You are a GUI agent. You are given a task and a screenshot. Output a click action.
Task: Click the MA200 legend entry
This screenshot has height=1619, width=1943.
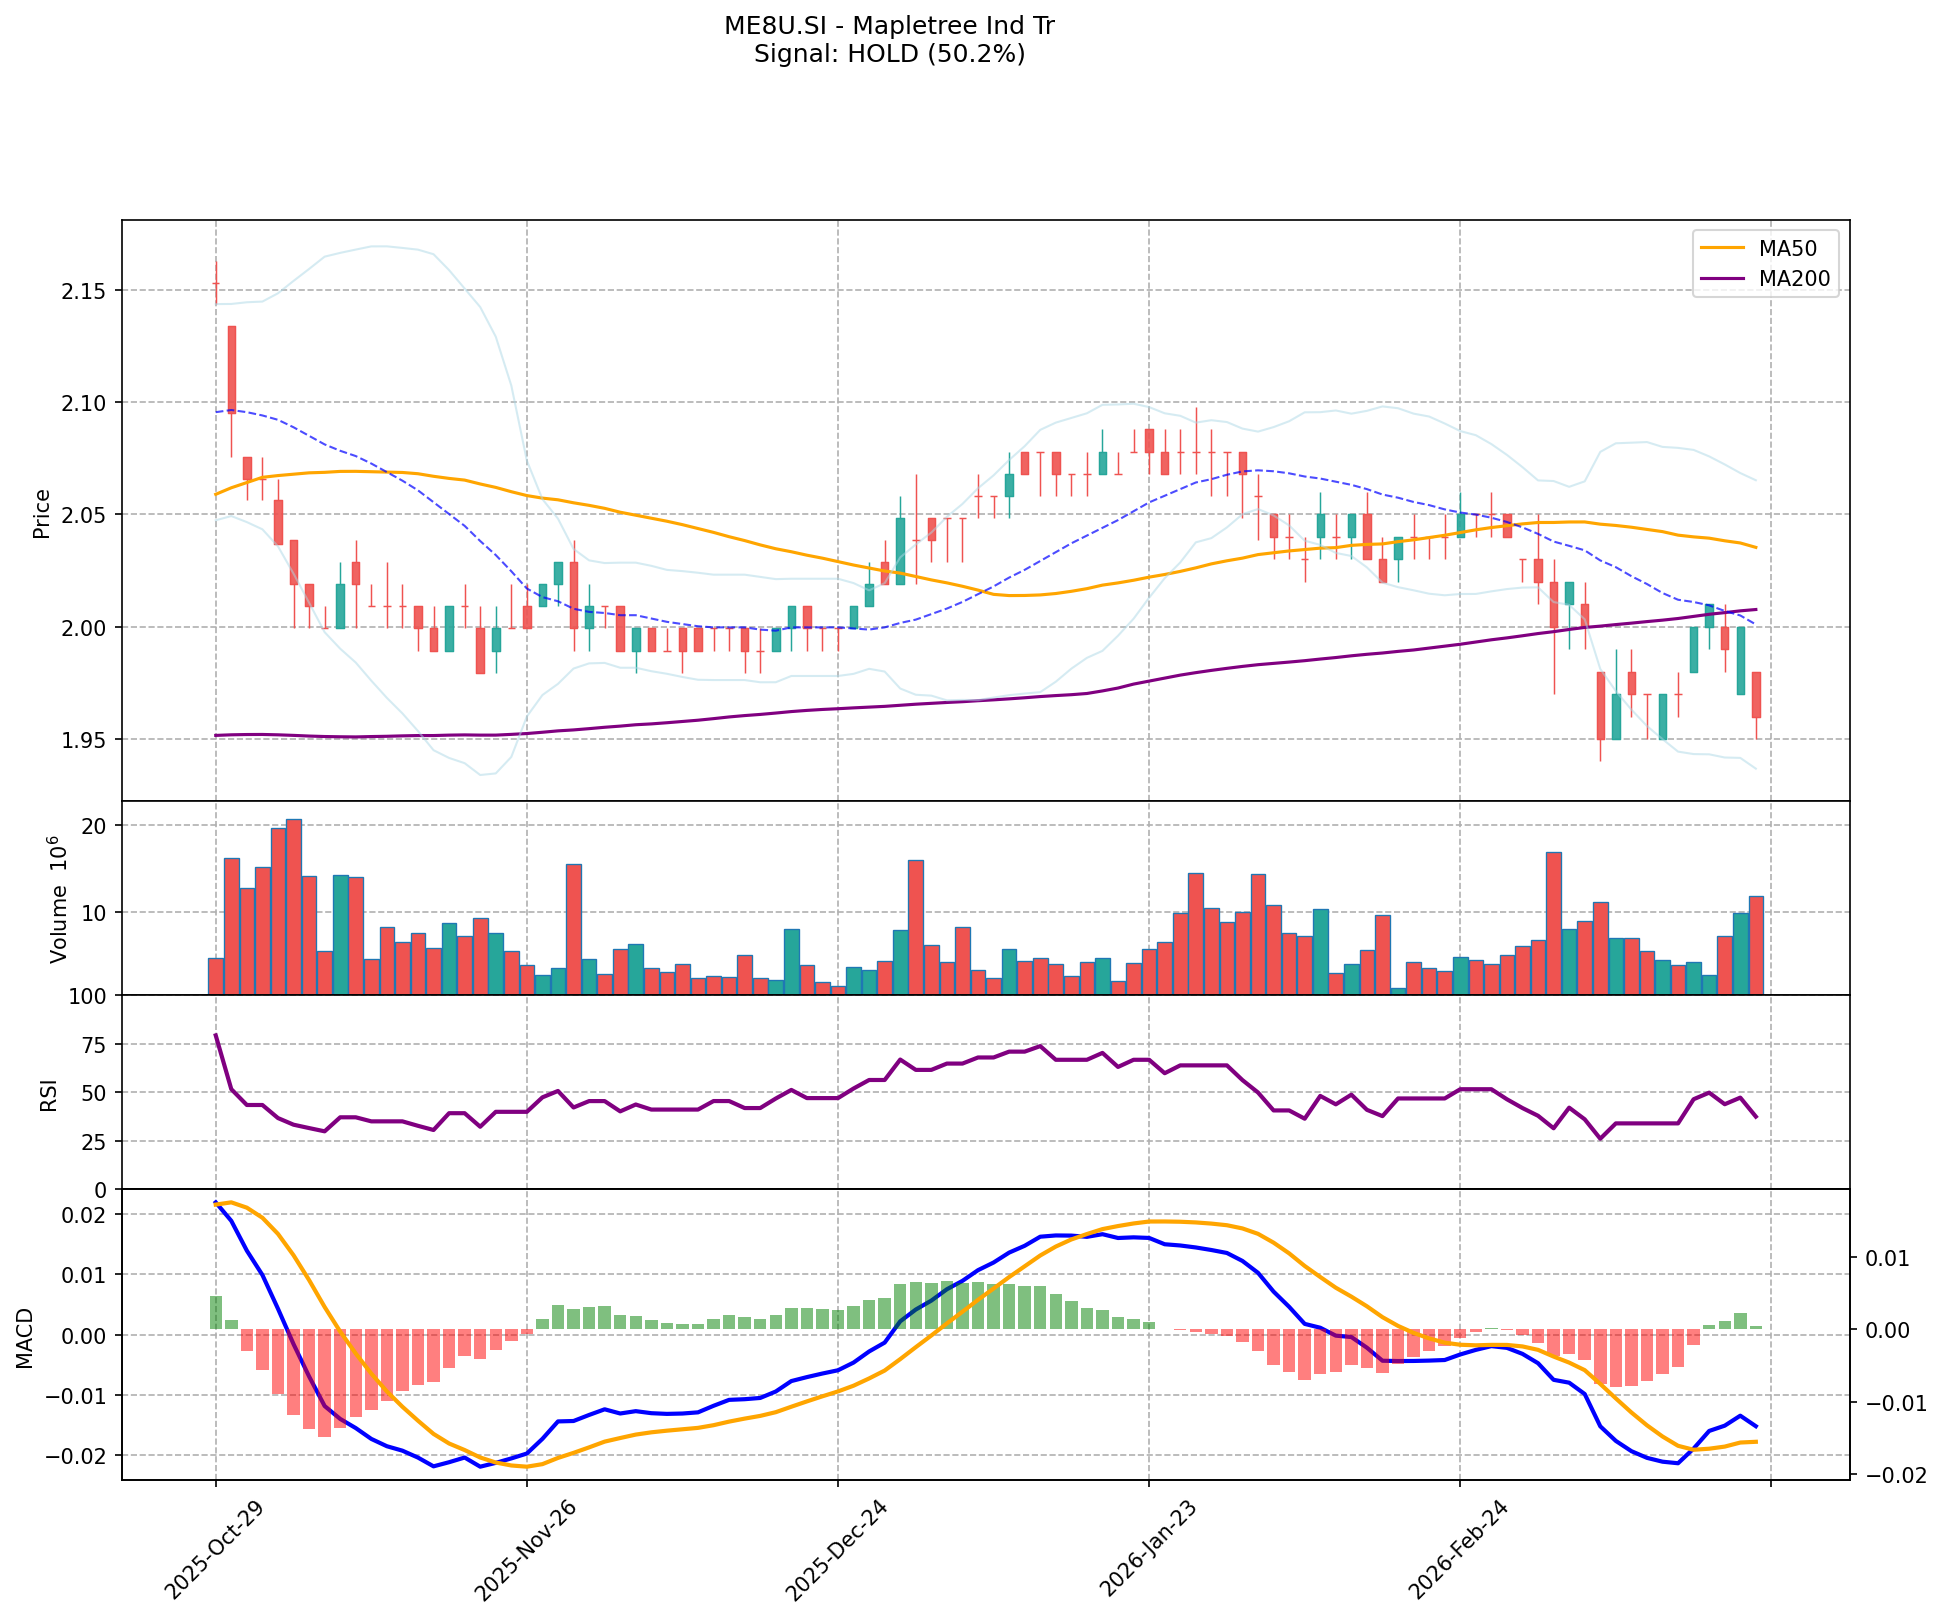[x=1794, y=279]
